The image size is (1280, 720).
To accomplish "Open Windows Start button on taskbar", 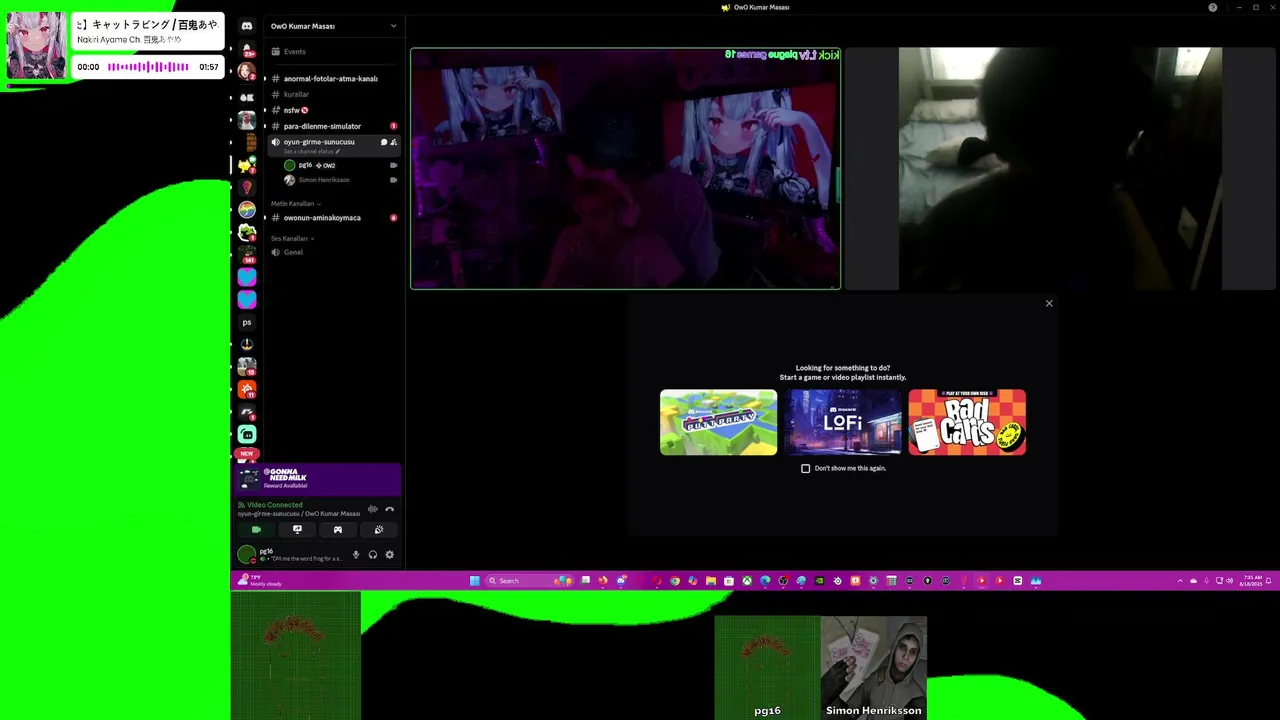I will (x=475, y=581).
